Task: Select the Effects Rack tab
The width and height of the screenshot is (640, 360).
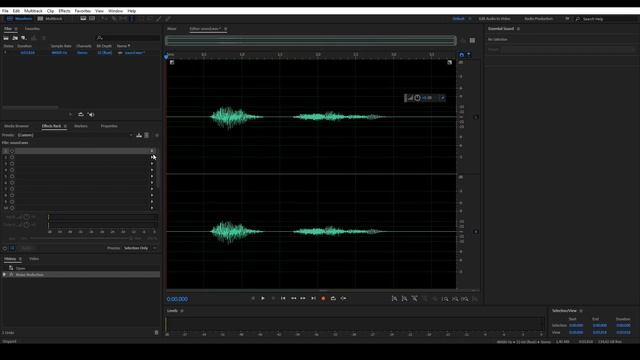Action: [51, 126]
